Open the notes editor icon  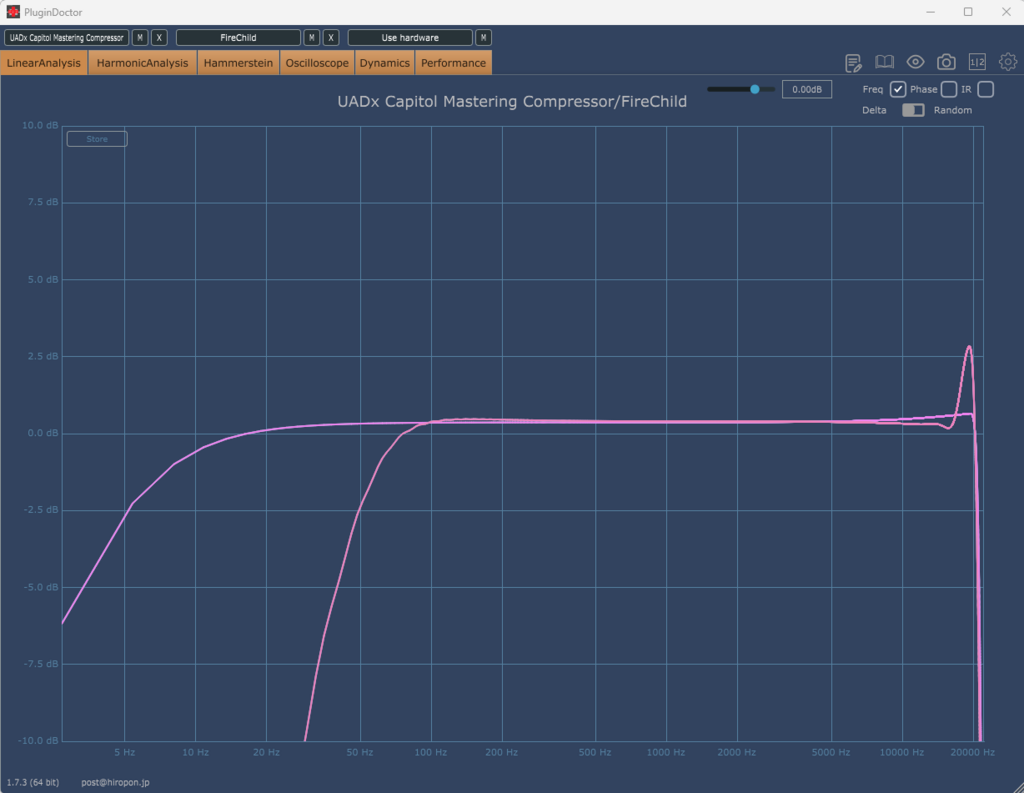[x=853, y=63]
